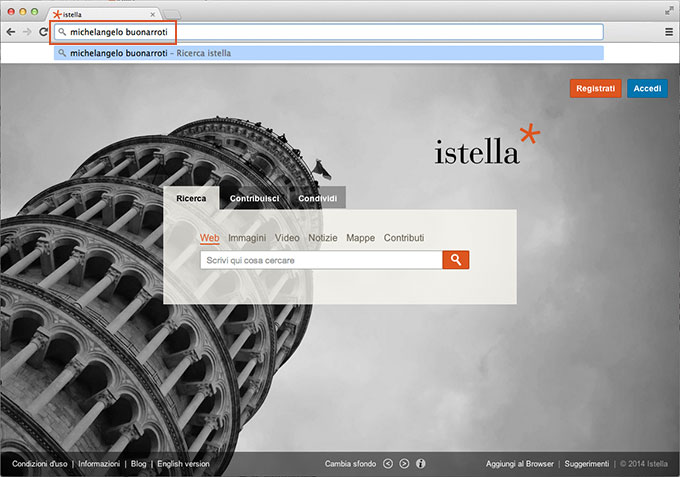680x477 pixels.
Task: Choose the Notizie search category
Action: [323, 238]
